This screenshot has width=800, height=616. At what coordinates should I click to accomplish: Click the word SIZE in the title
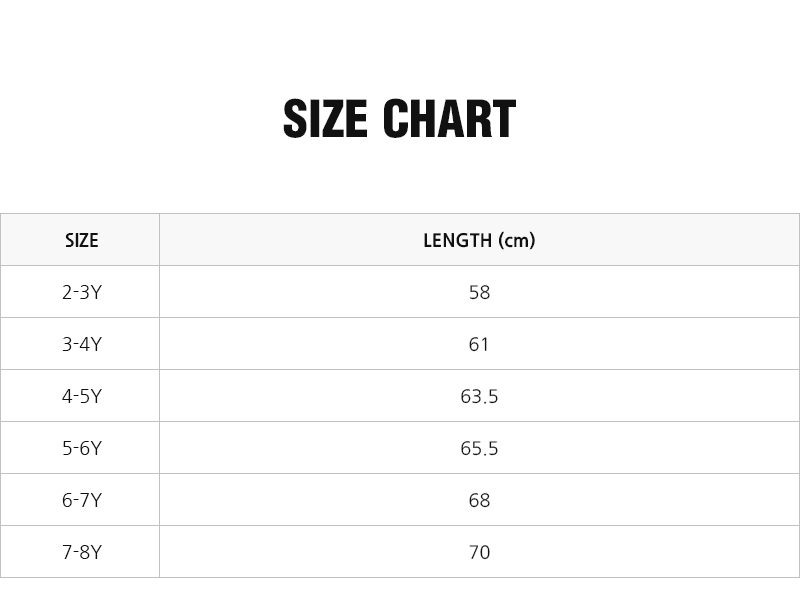(x=325, y=120)
